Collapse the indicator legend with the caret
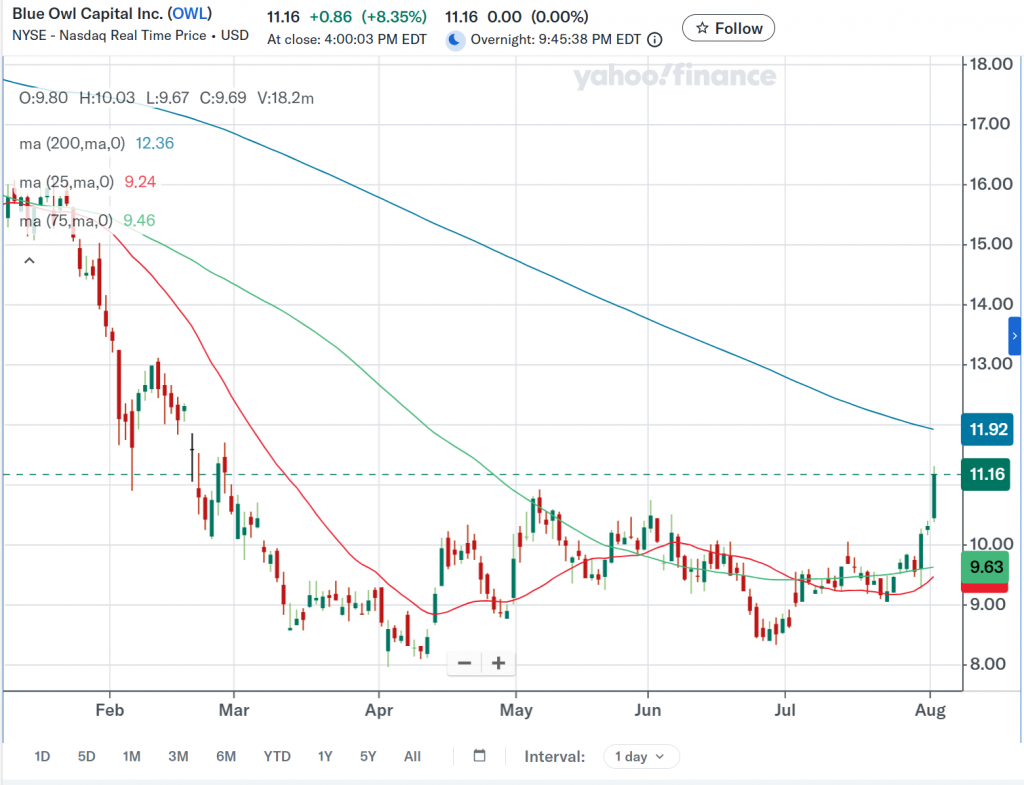Viewport: 1024px width, 785px height. tap(29, 261)
